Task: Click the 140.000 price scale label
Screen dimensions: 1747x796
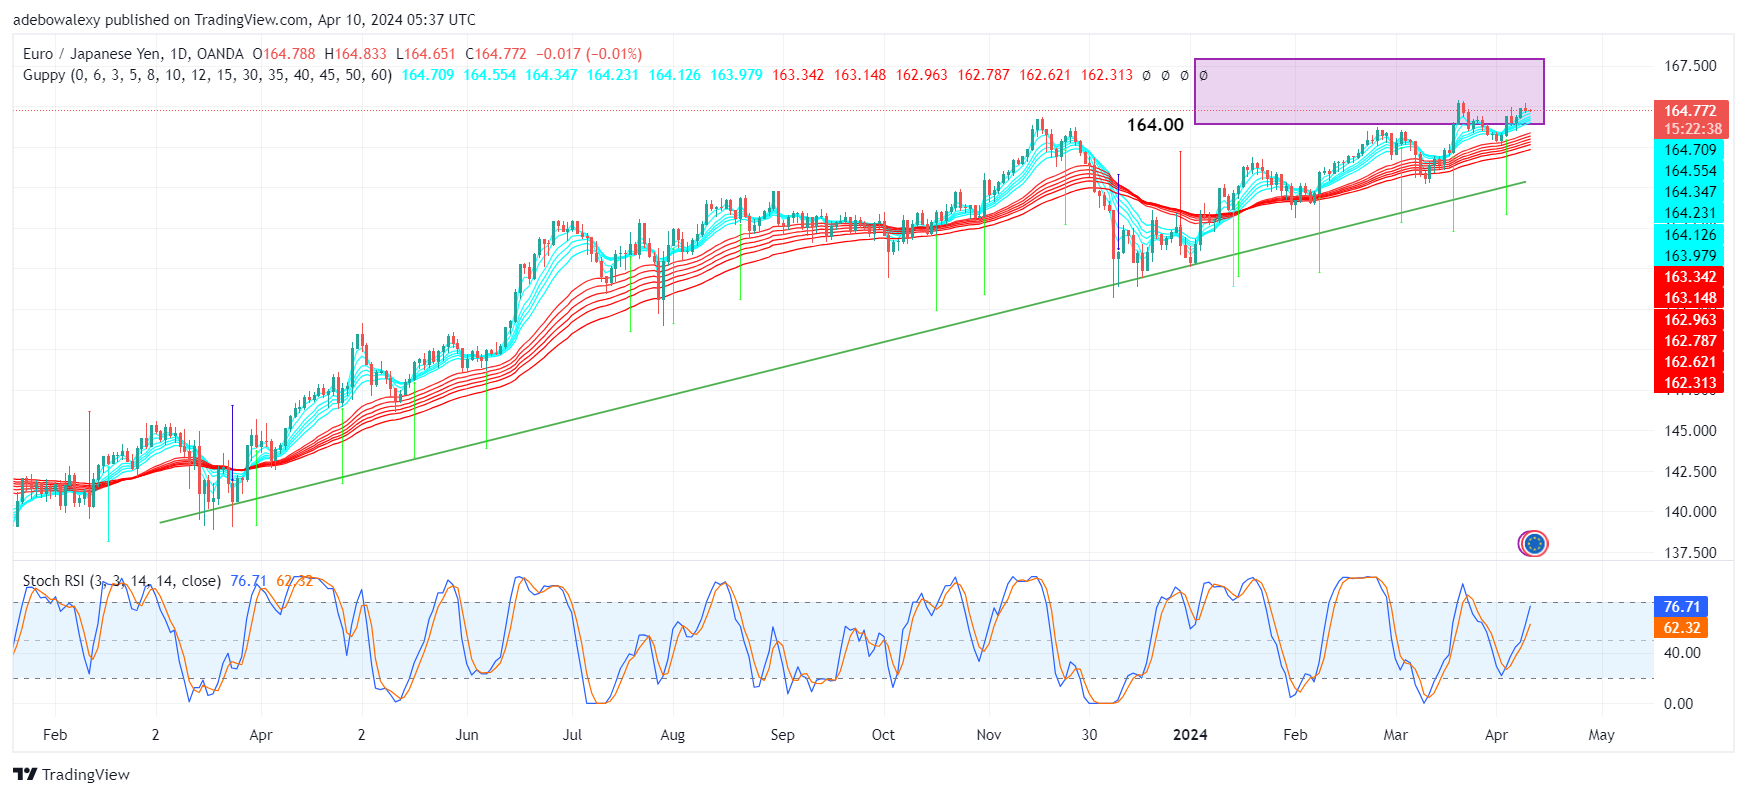Action: point(1690,512)
